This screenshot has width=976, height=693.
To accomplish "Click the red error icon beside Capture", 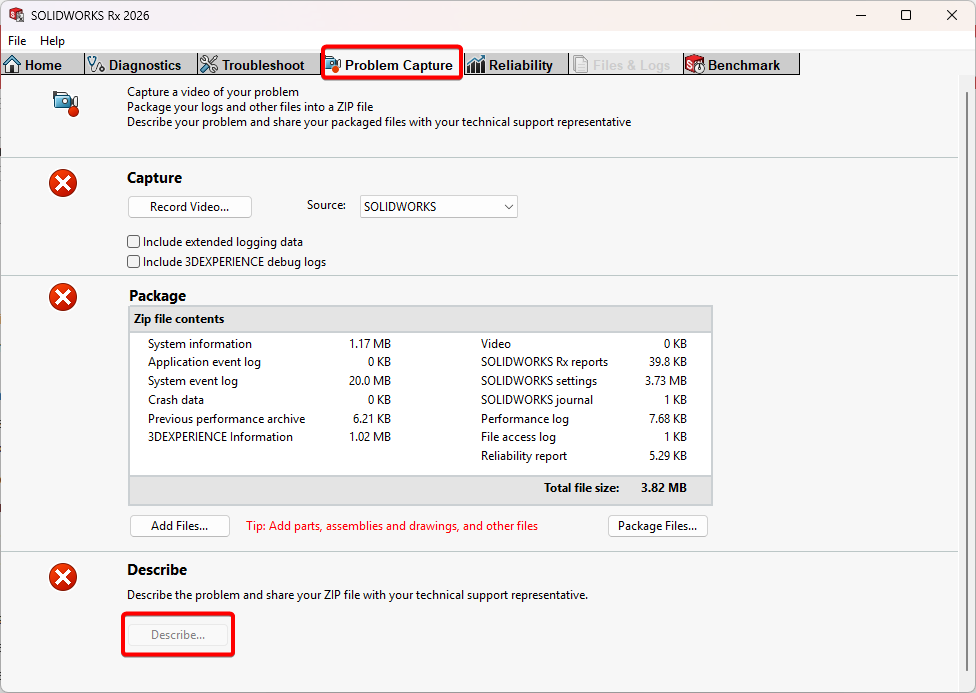I will 63,183.
